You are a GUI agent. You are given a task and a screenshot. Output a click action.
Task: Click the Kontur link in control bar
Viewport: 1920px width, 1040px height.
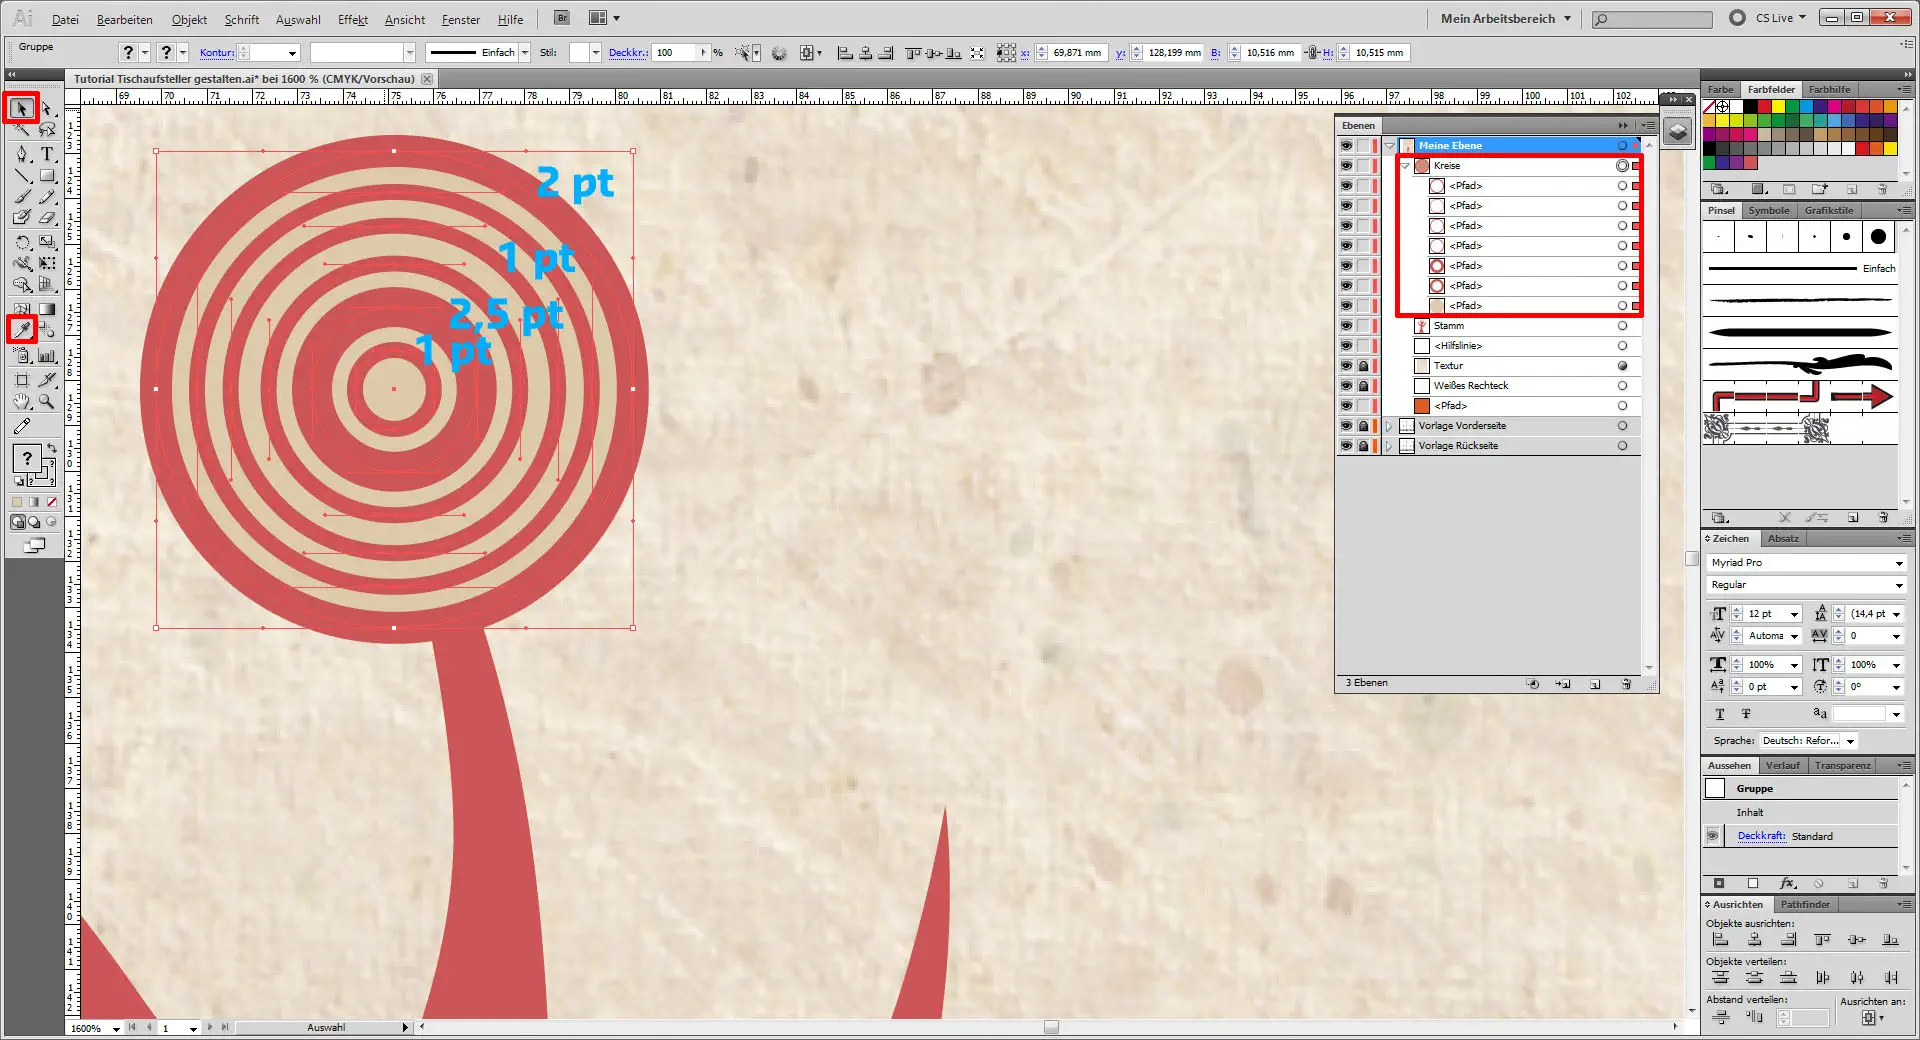coord(216,53)
